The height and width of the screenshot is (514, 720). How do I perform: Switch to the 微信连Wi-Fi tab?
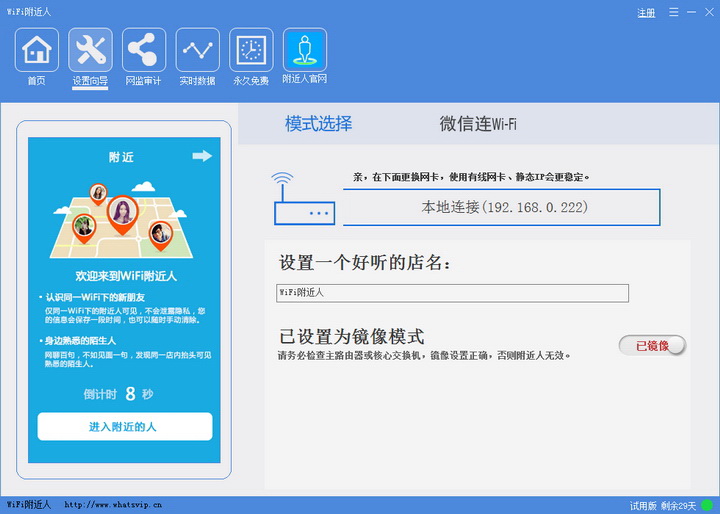tap(478, 124)
